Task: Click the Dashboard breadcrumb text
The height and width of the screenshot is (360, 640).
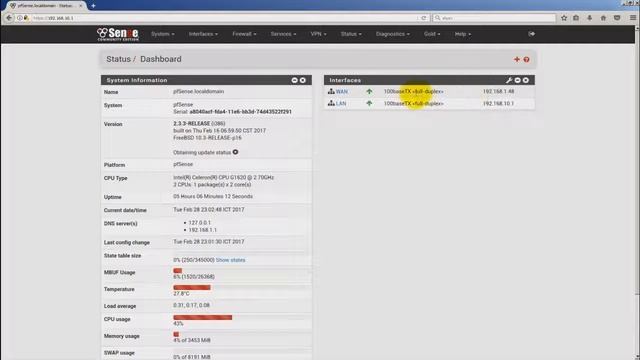Action: (161, 59)
